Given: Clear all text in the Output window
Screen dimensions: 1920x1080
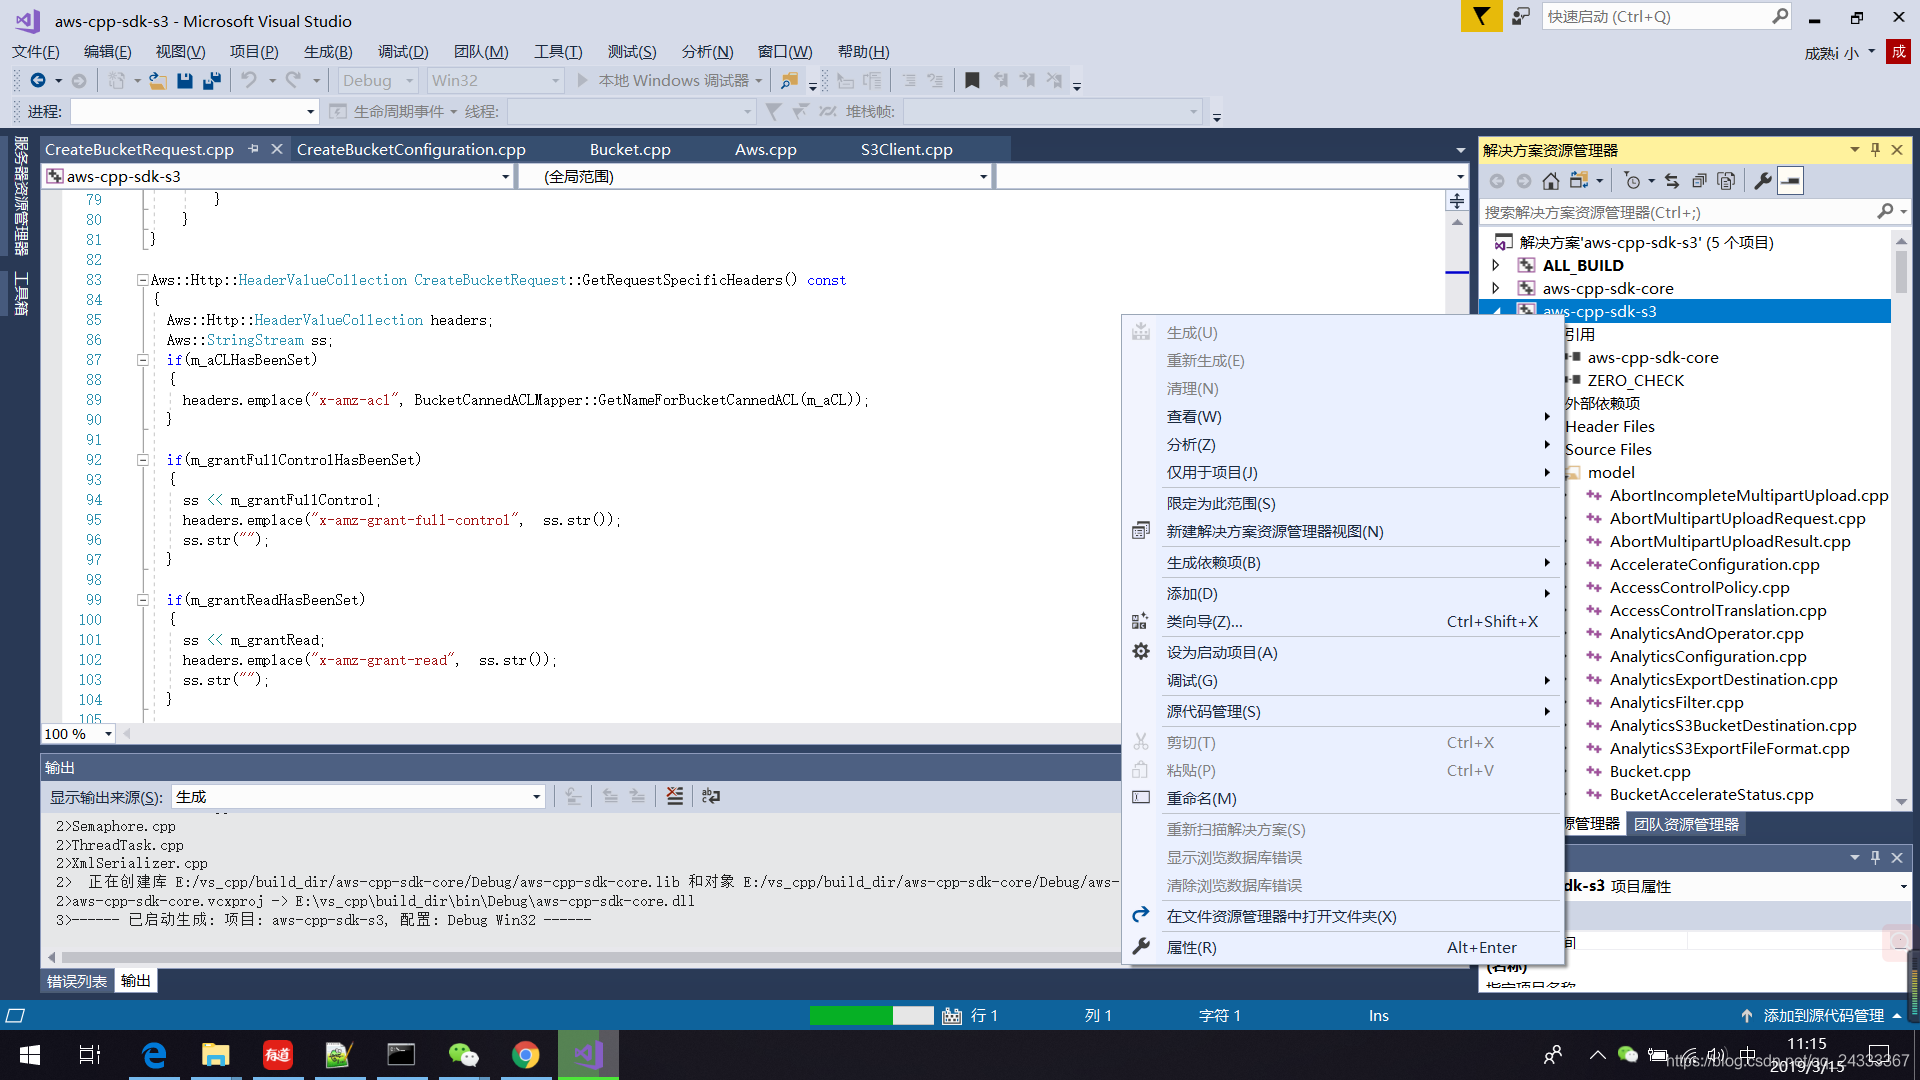Looking at the screenshot, I should [675, 796].
